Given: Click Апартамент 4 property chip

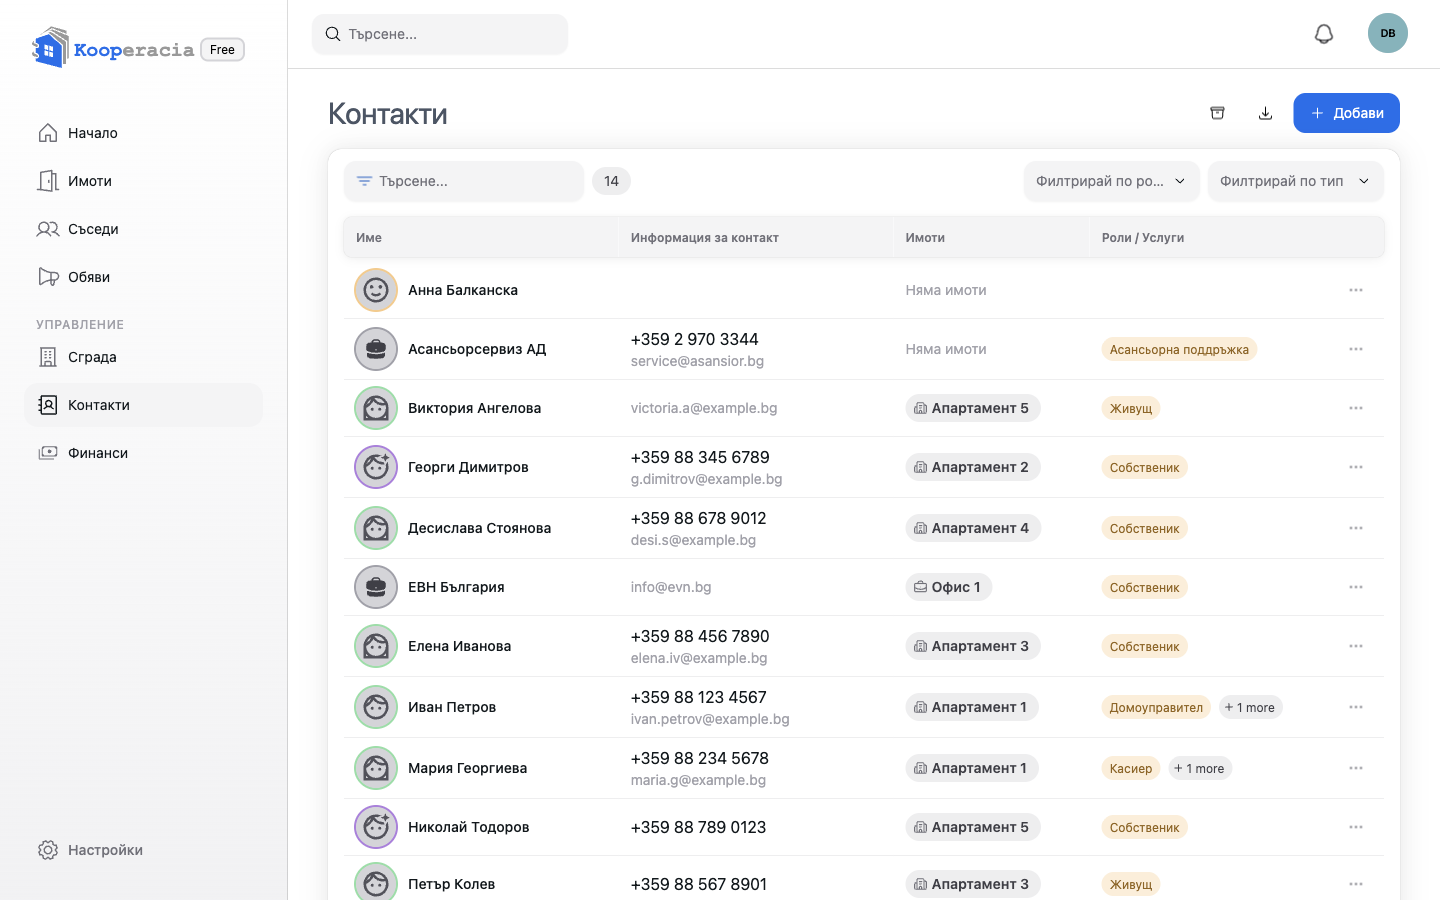Looking at the screenshot, I should [972, 528].
